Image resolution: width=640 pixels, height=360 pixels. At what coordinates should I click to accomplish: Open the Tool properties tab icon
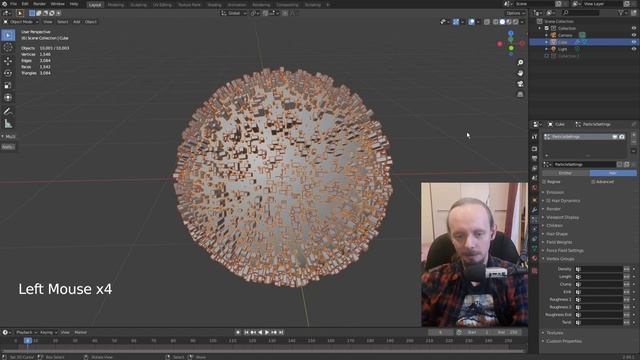point(534,137)
